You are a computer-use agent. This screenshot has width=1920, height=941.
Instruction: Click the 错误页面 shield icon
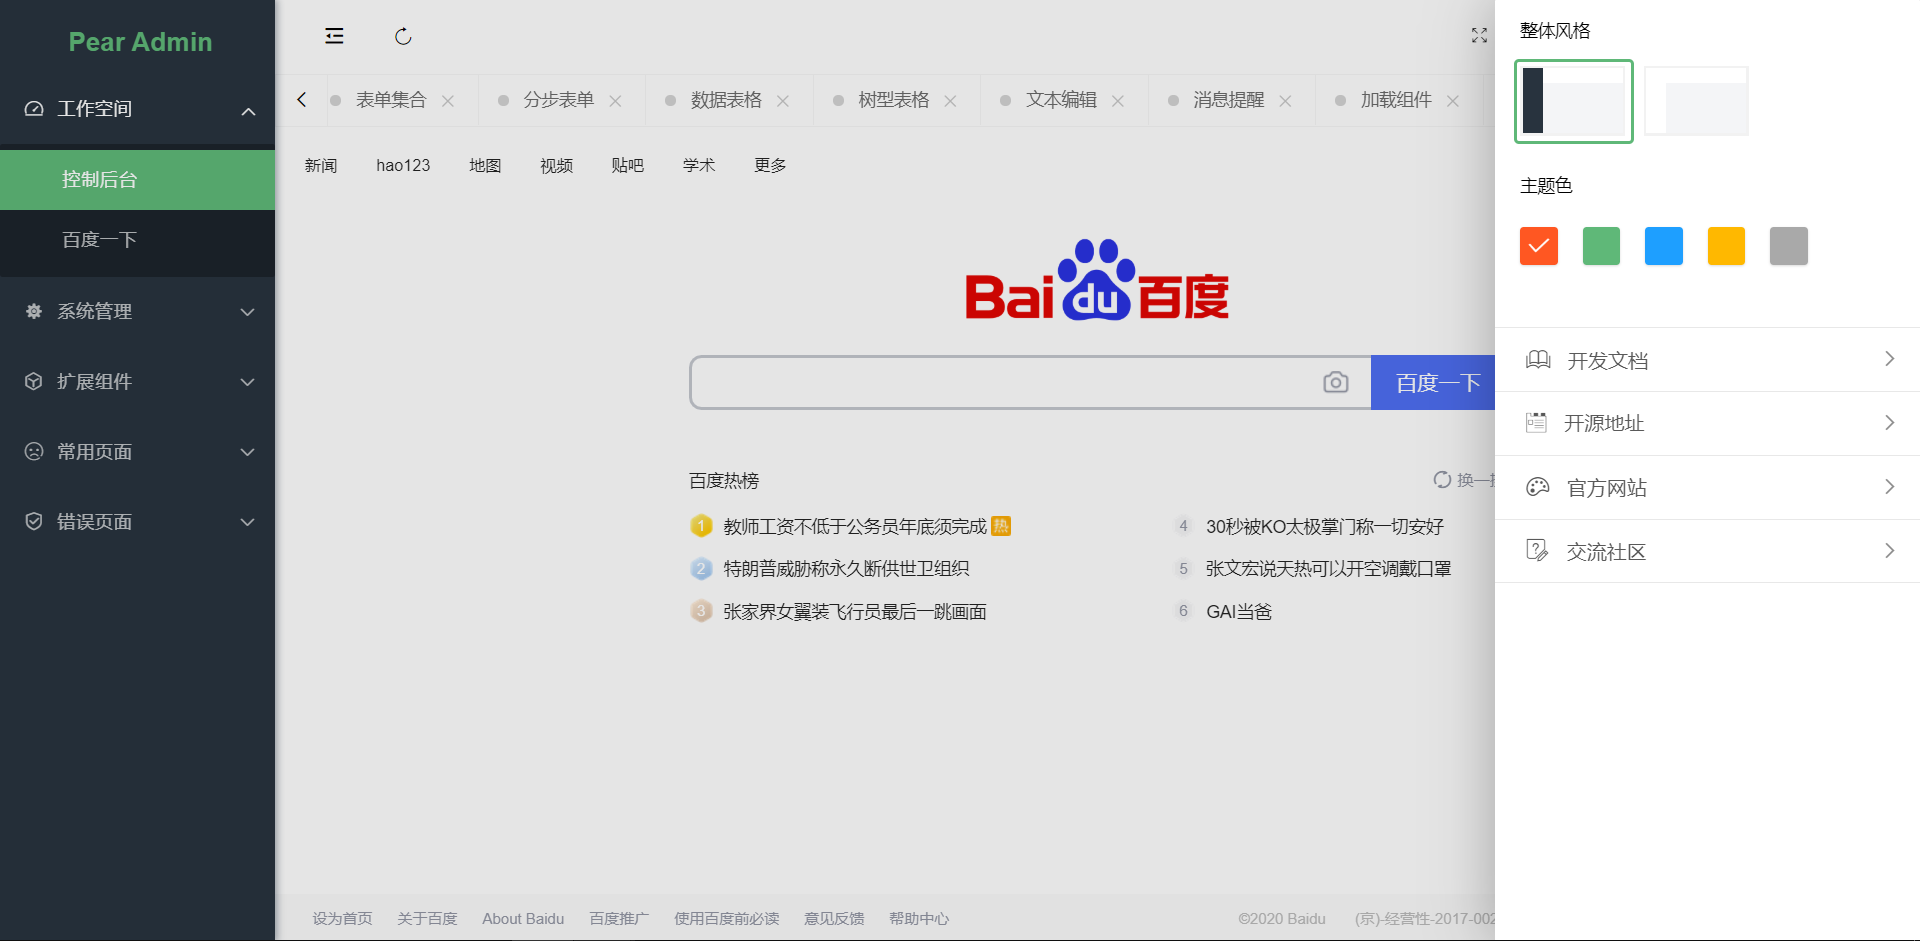coord(34,521)
